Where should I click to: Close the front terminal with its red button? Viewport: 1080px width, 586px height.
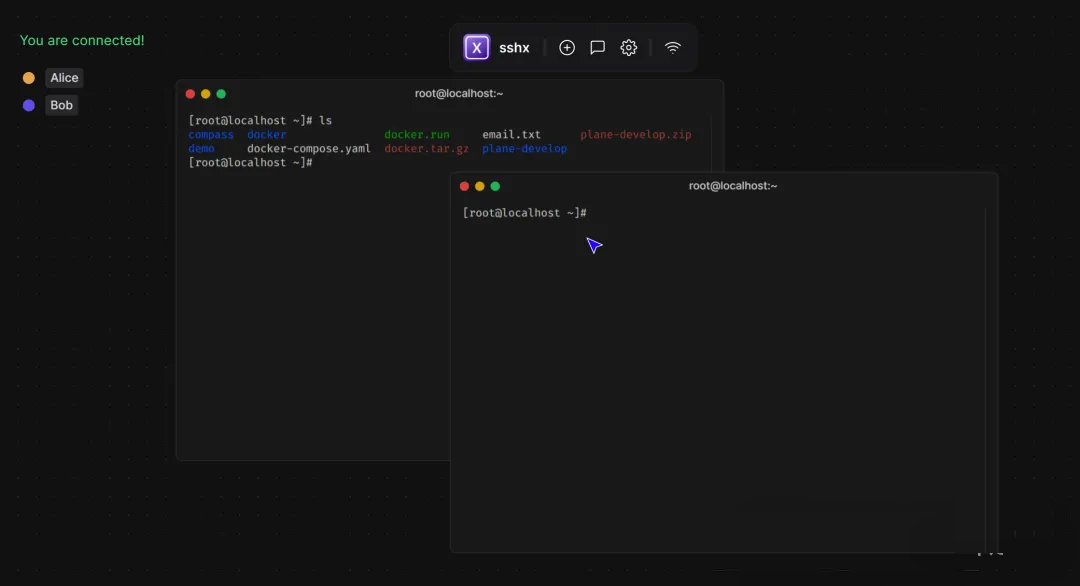click(x=464, y=186)
